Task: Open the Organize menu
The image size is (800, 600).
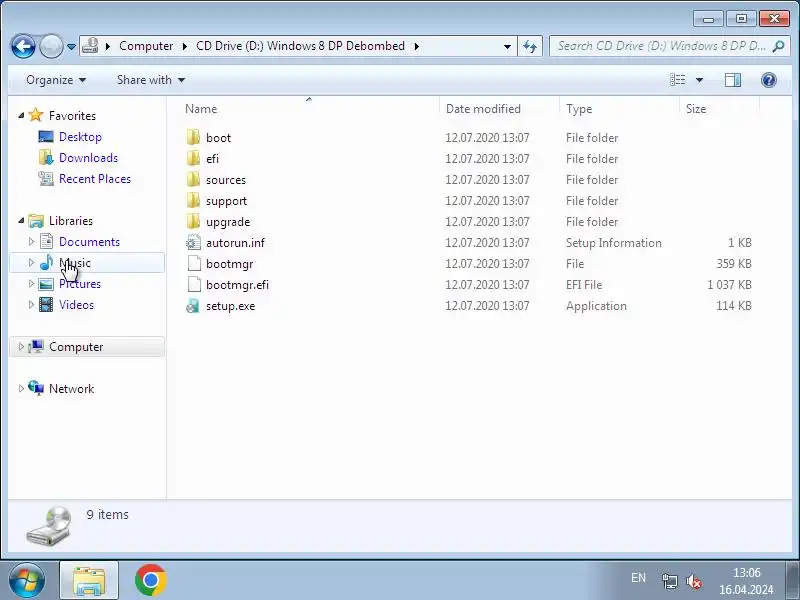Action: 56,80
